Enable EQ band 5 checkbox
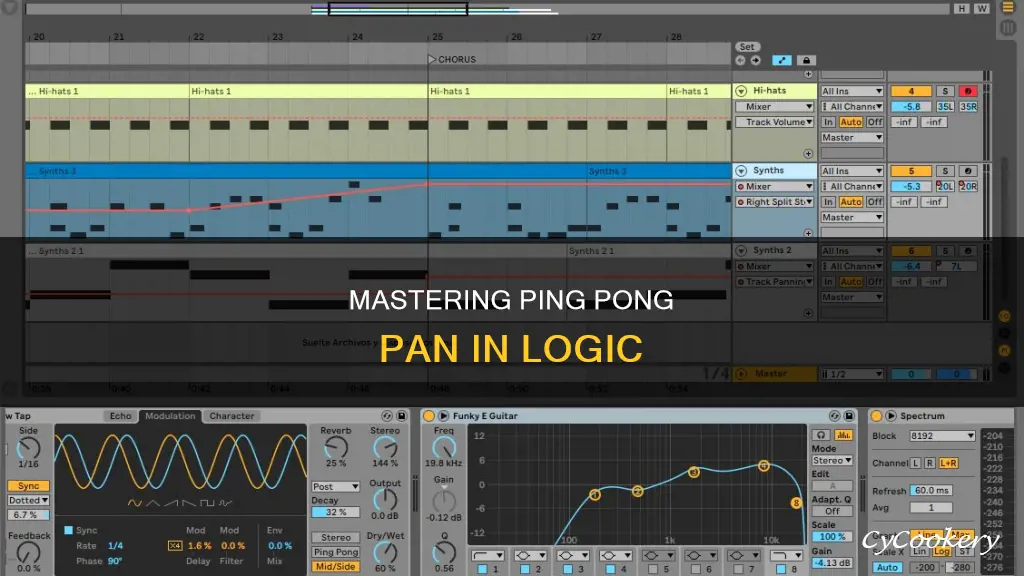The image size is (1024, 576). (x=652, y=569)
